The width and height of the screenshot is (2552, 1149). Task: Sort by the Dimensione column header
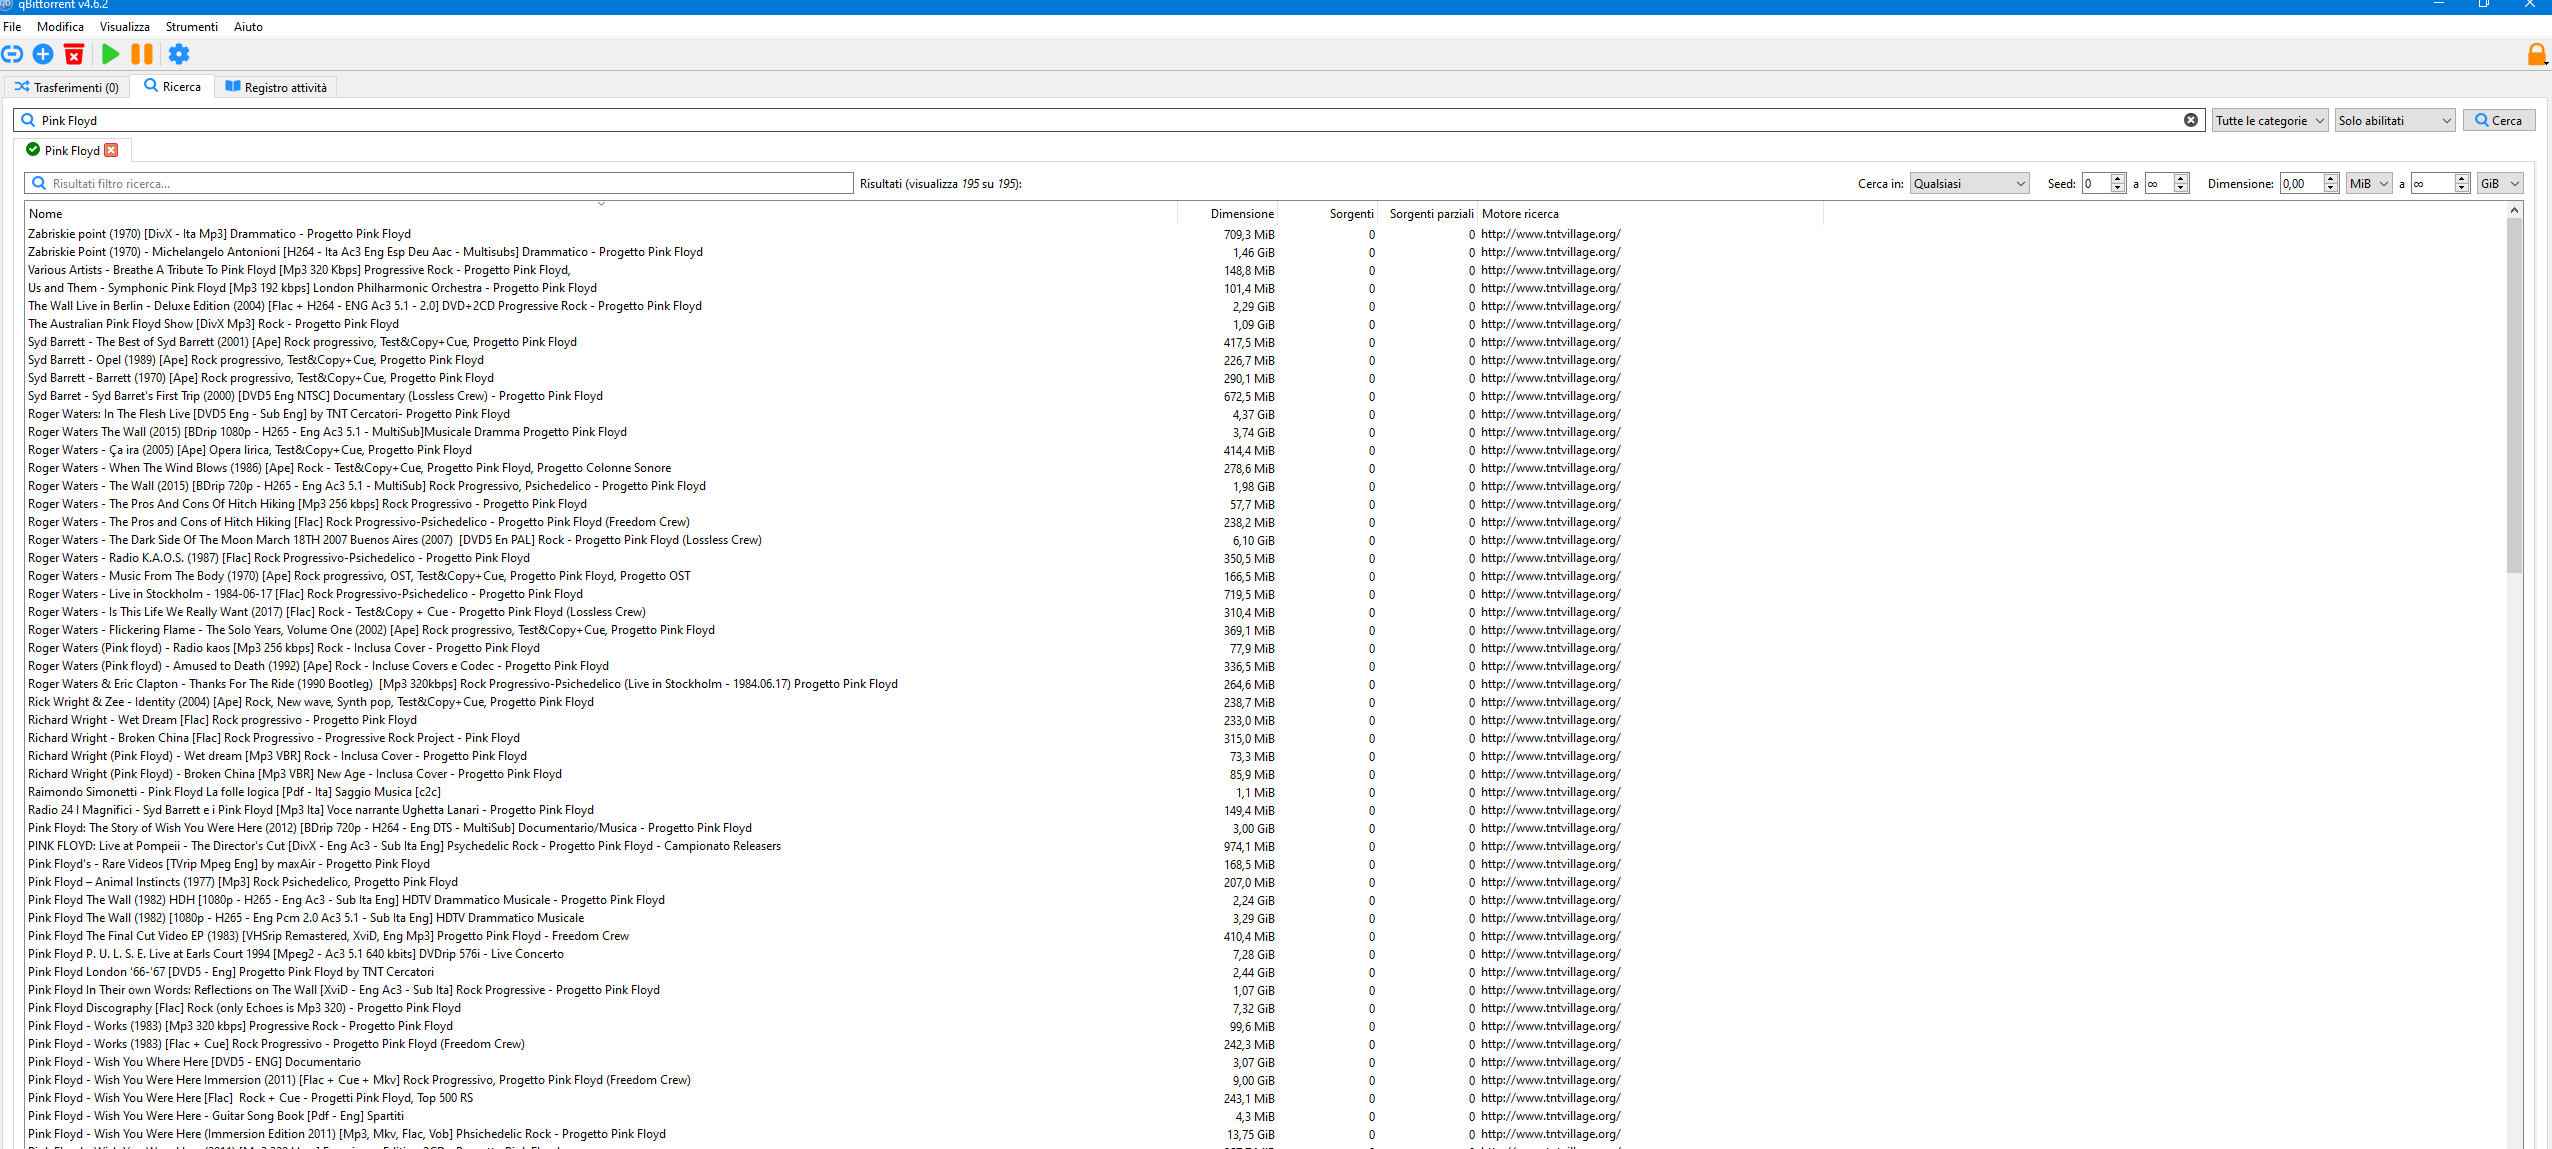tap(1228, 213)
